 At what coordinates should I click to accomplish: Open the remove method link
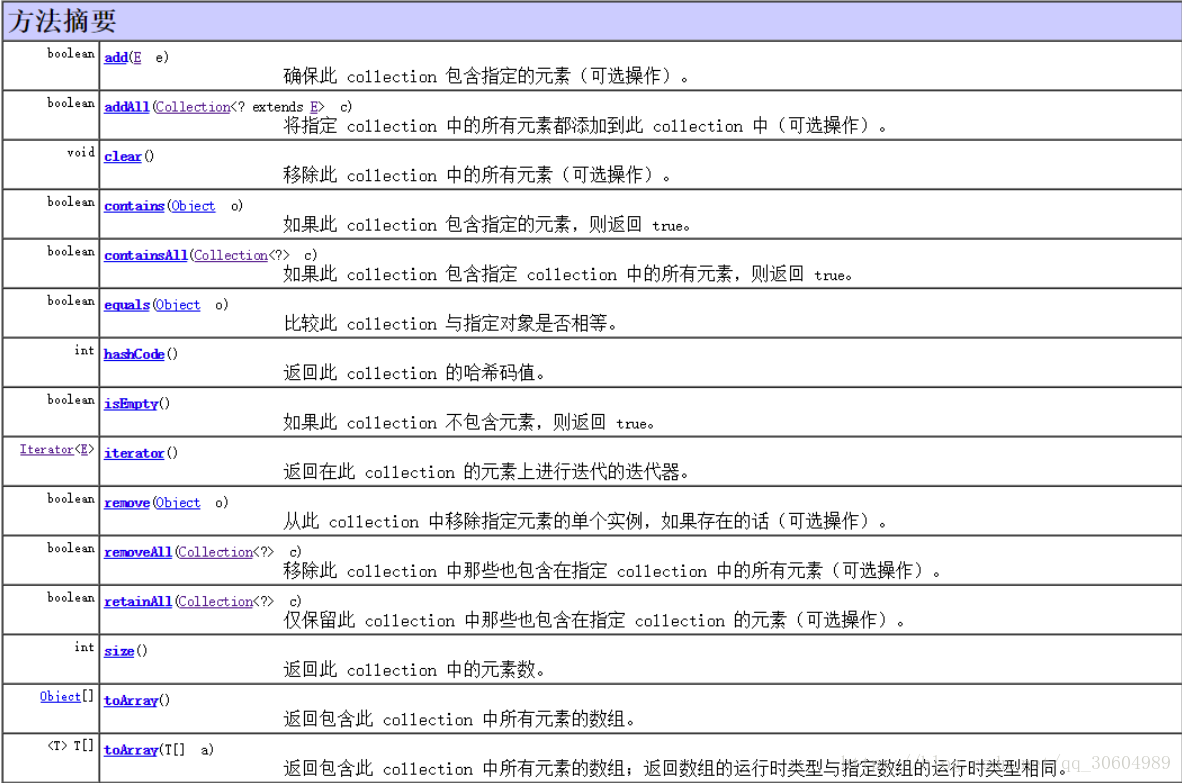(x=127, y=503)
